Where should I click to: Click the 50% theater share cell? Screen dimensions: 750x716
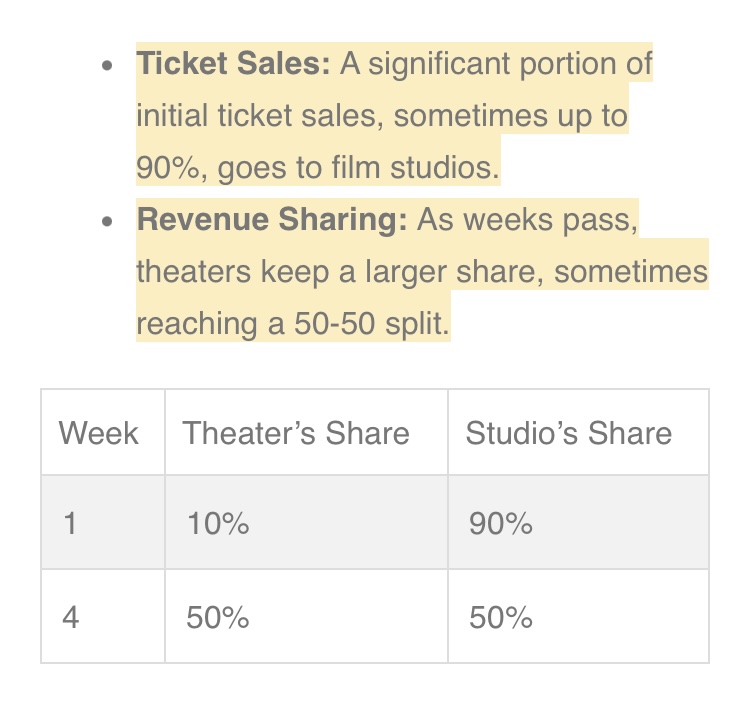pos(217,617)
